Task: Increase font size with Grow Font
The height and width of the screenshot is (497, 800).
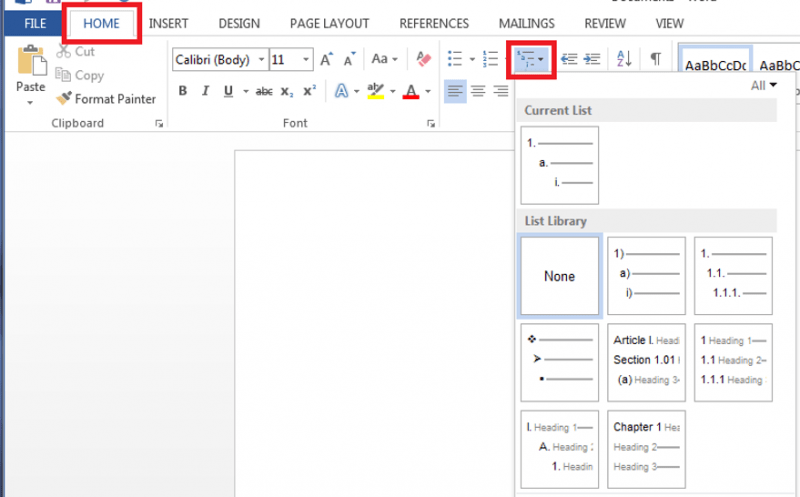Action: tap(327, 59)
